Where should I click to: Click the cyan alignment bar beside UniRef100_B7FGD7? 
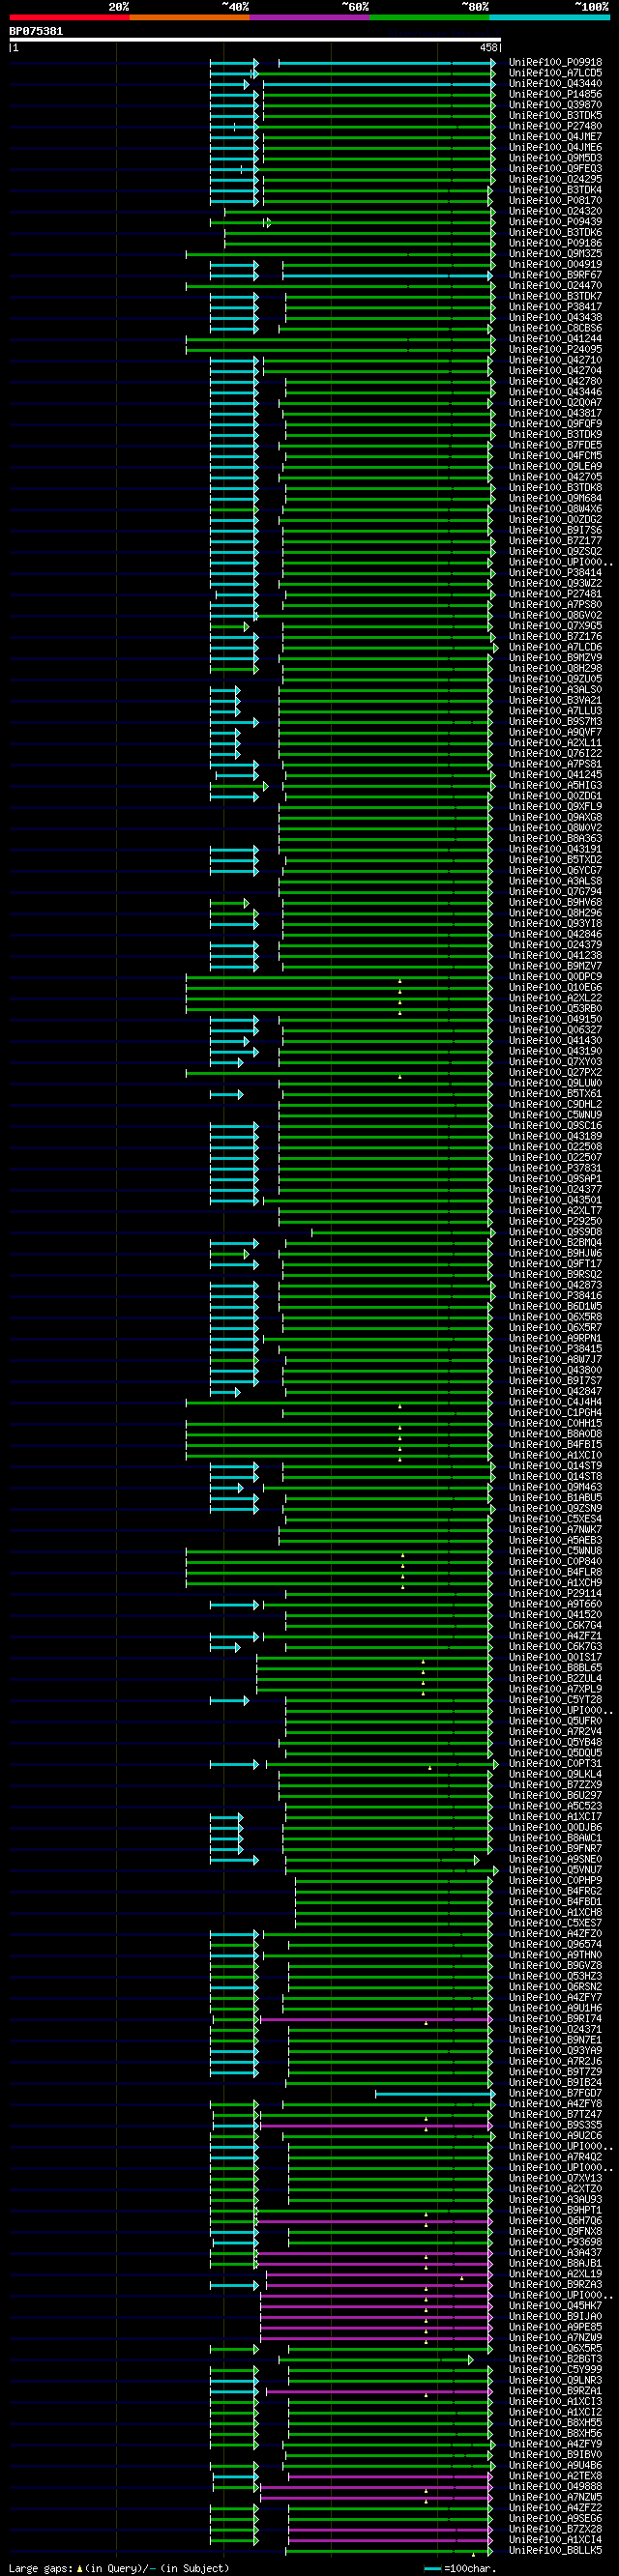point(435,2094)
